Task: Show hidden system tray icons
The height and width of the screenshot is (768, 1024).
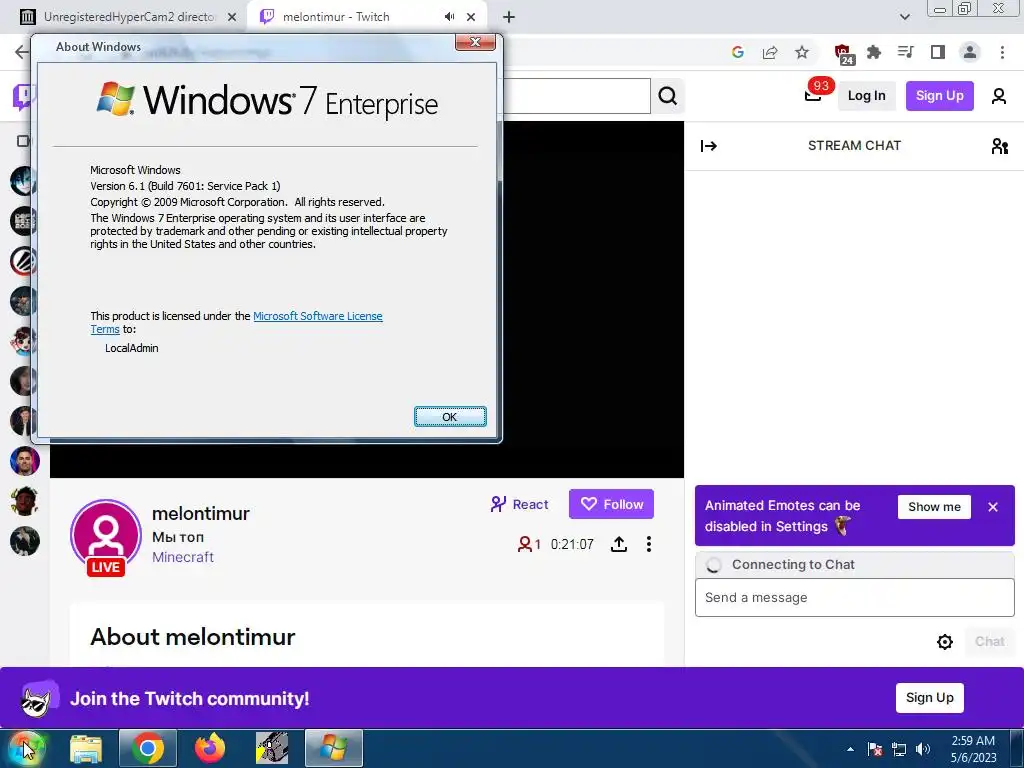Action: 850,749
